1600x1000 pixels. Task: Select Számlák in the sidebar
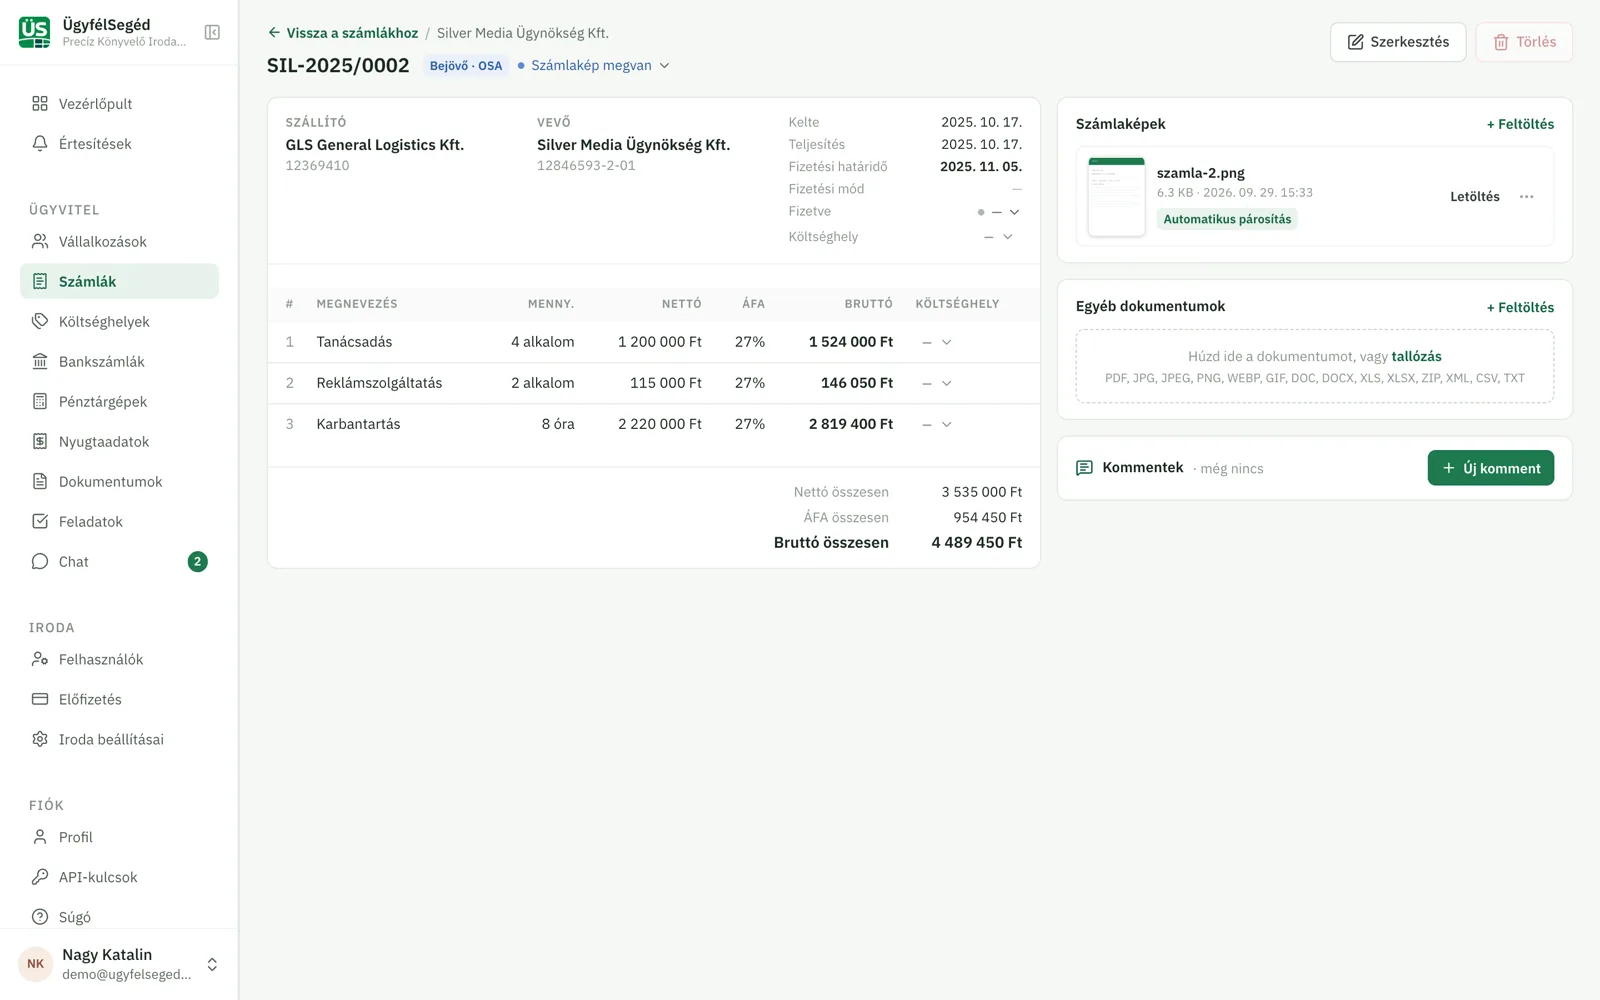119,282
